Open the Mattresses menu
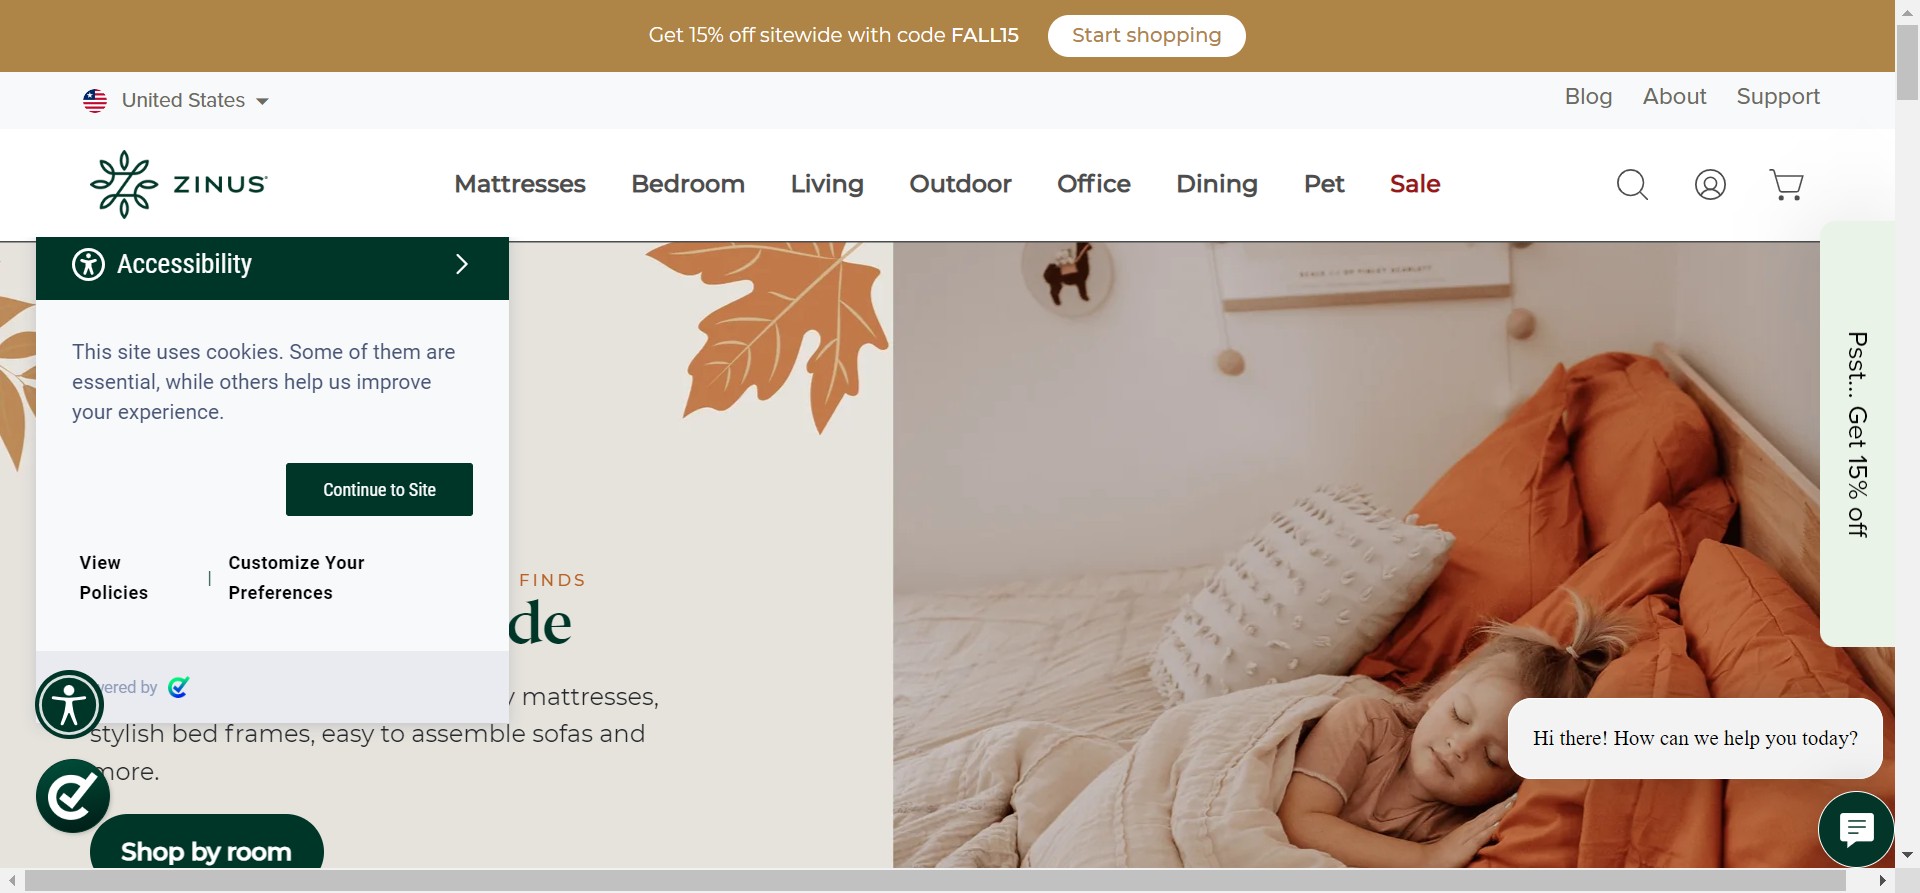The width and height of the screenshot is (1920, 893). point(520,184)
